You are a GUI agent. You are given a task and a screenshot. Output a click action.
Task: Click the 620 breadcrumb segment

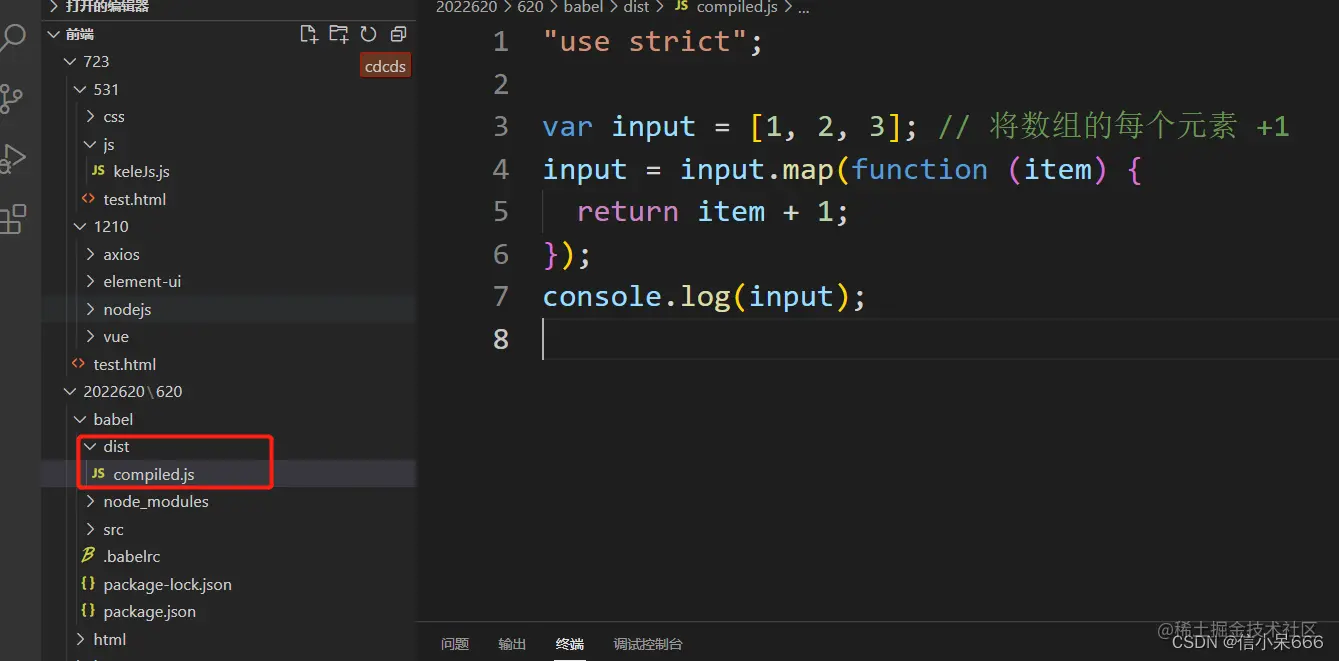coord(530,7)
